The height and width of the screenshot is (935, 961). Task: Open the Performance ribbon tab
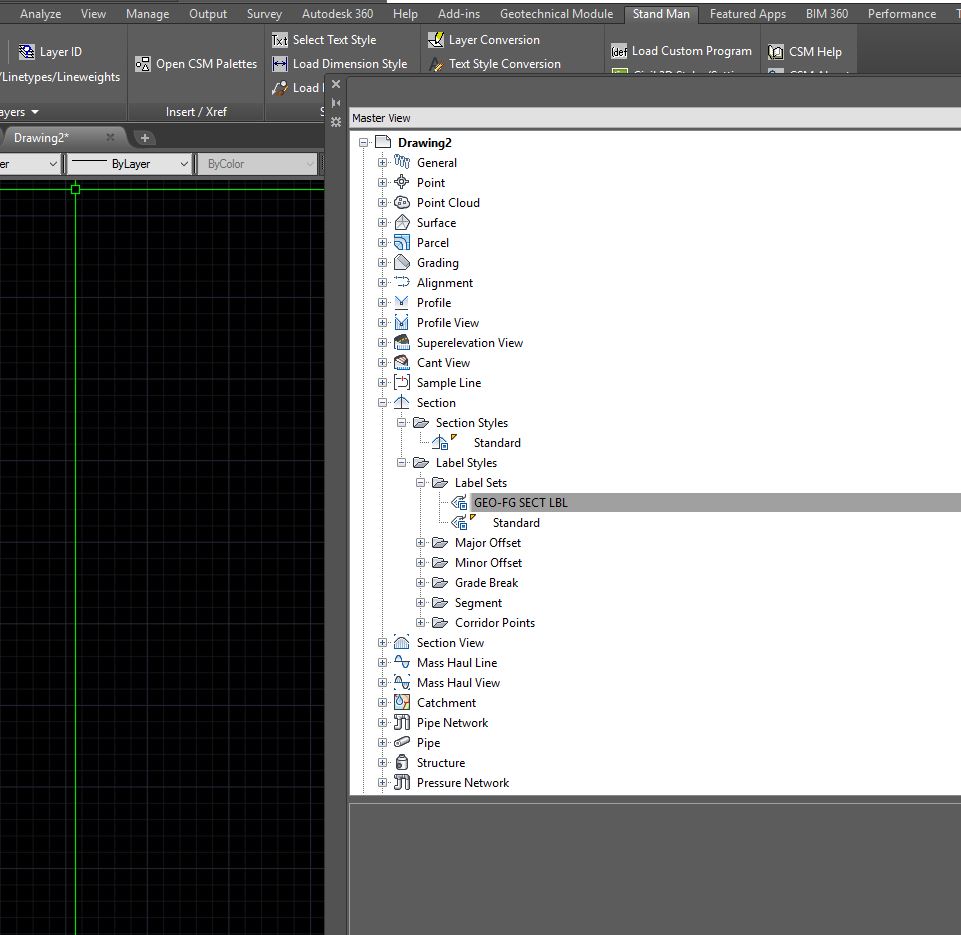click(x=902, y=13)
